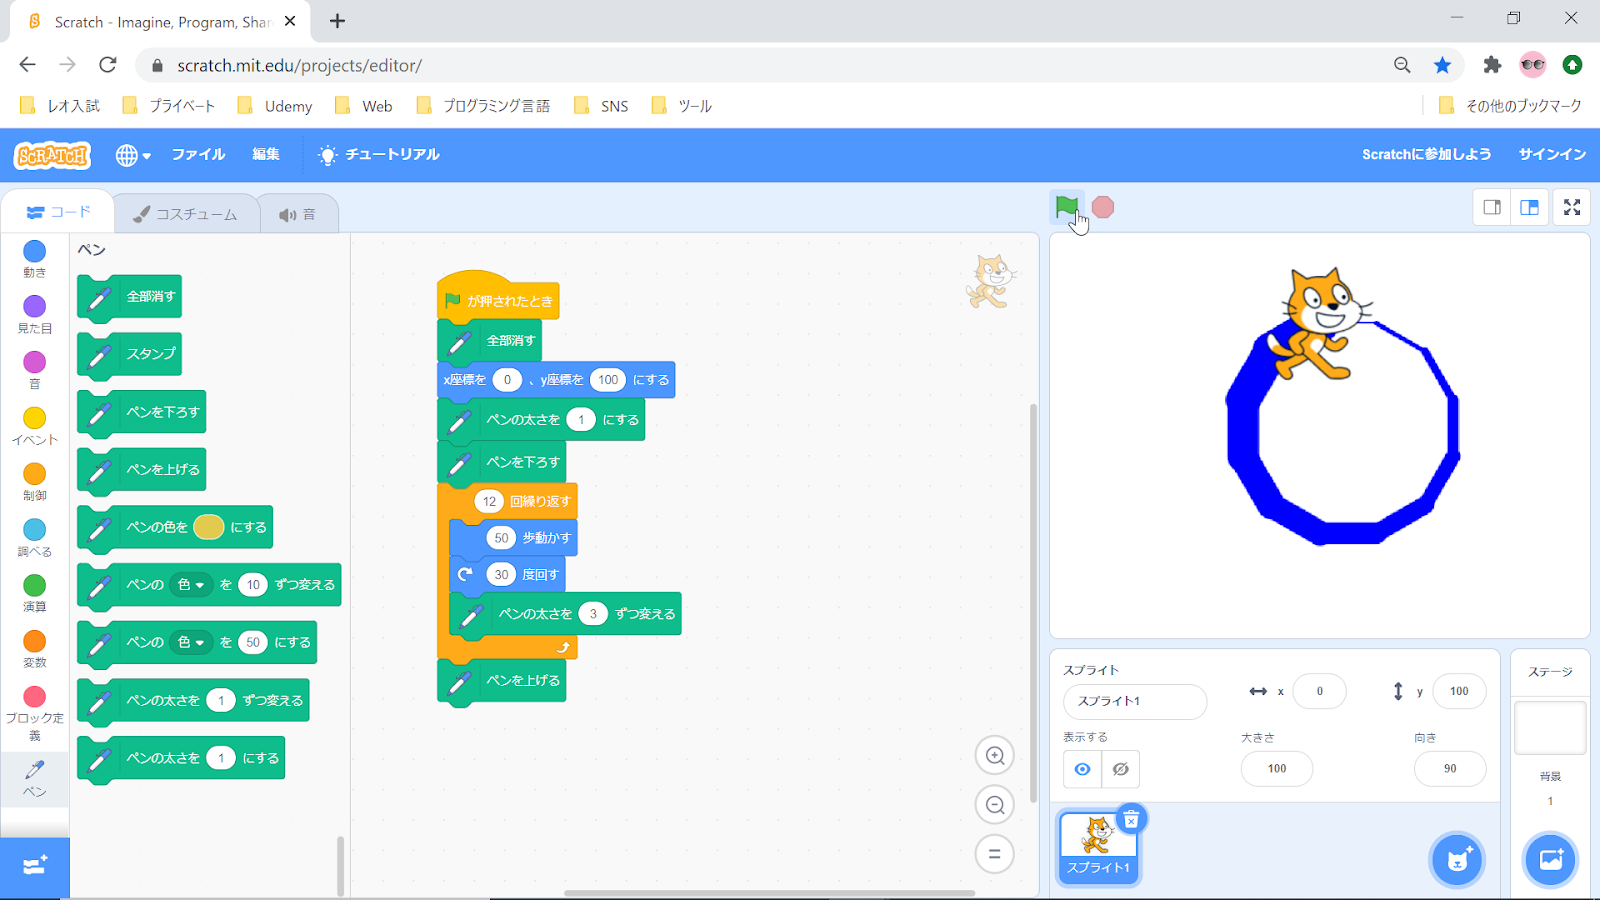Show the sprite with the eye icon
This screenshot has height=900, width=1600.
(x=1082, y=769)
